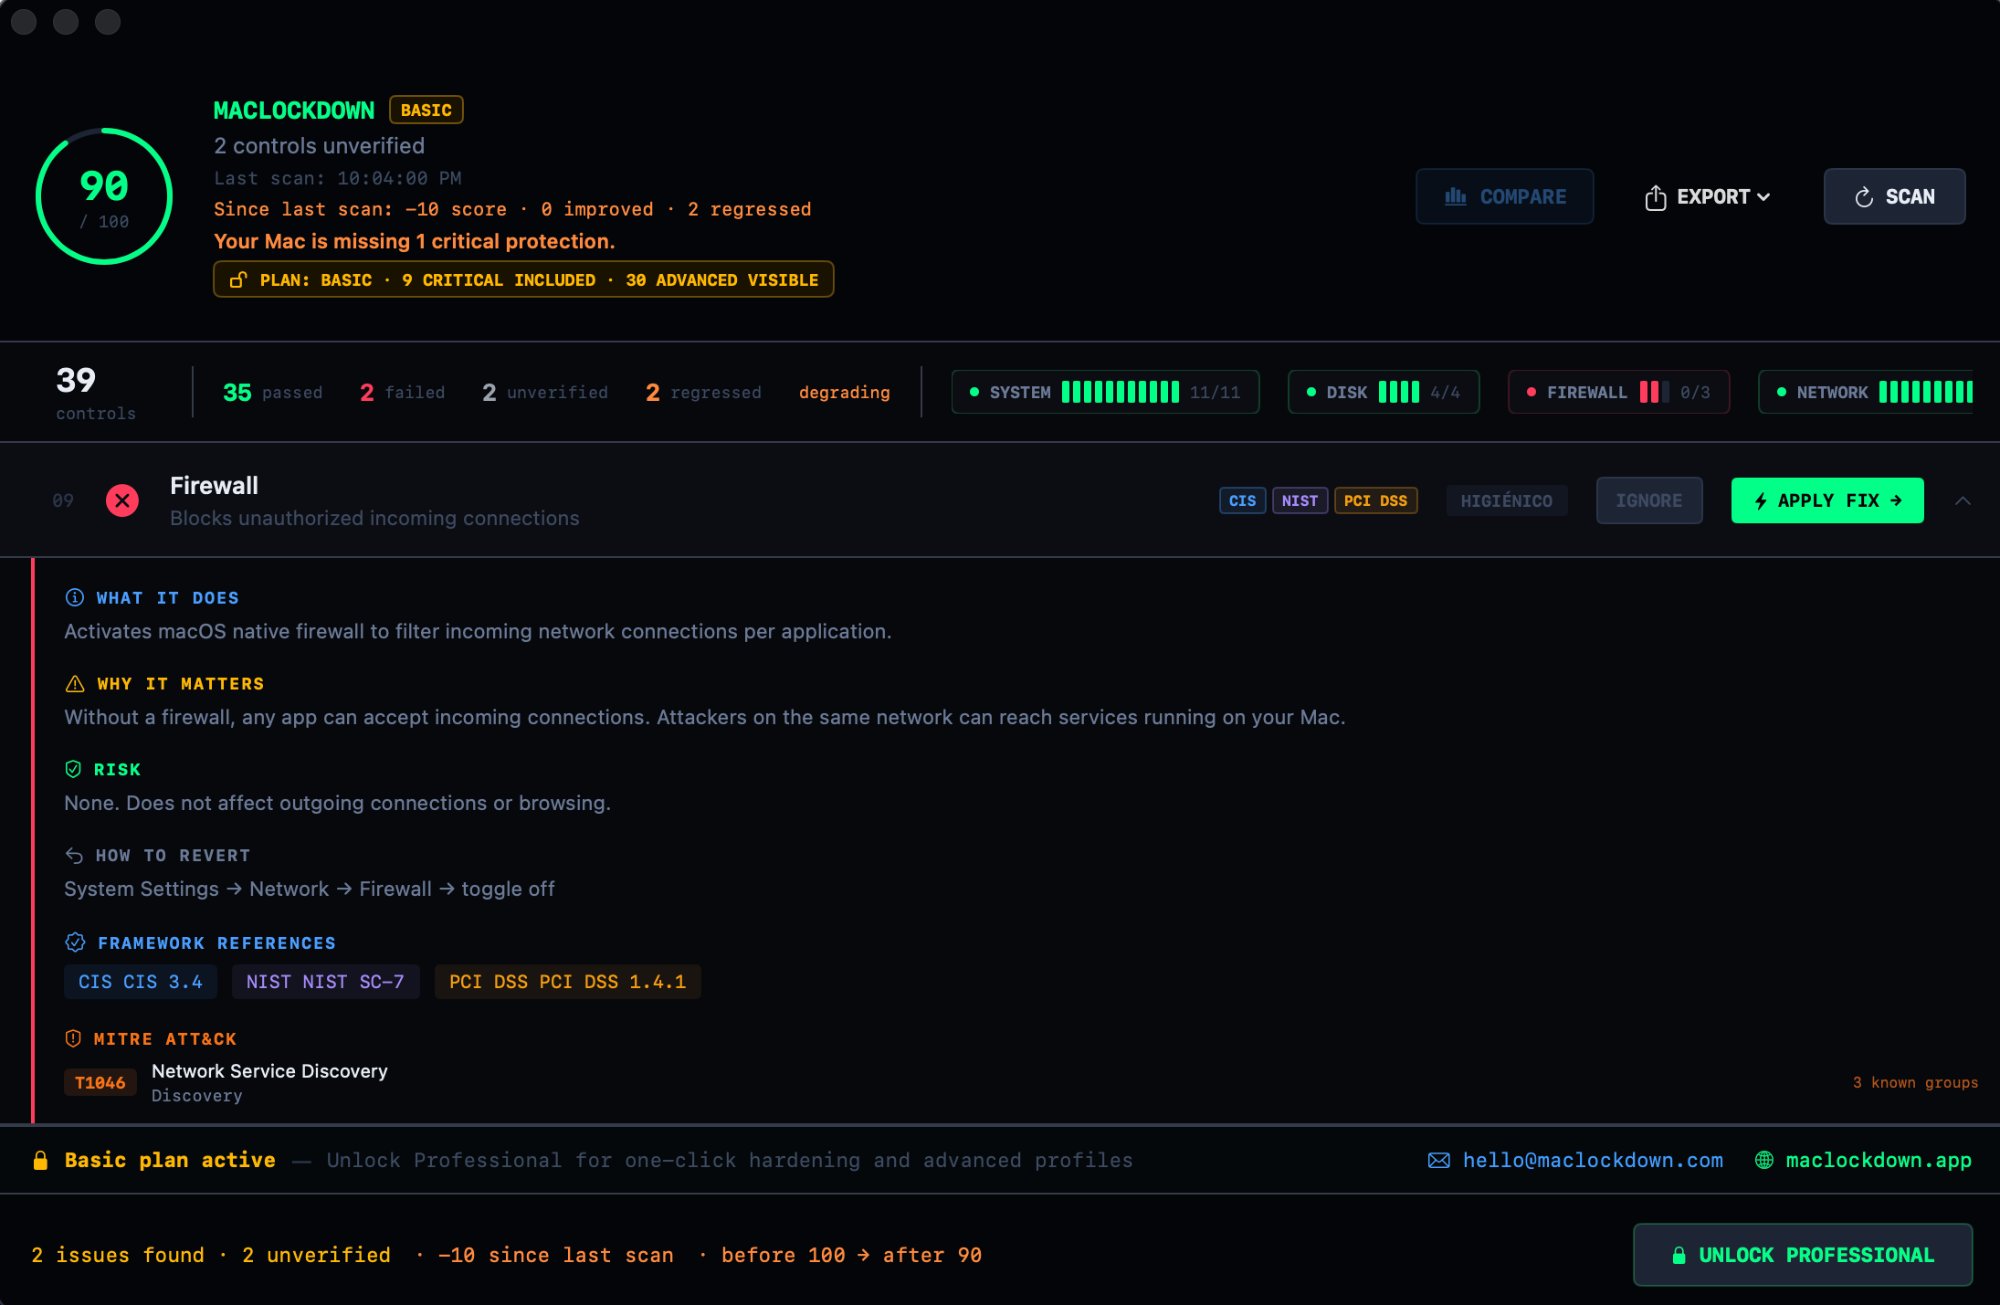Filter by 35 passed controls
This screenshot has height=1305, width=2000.
[x=273, y=392]
